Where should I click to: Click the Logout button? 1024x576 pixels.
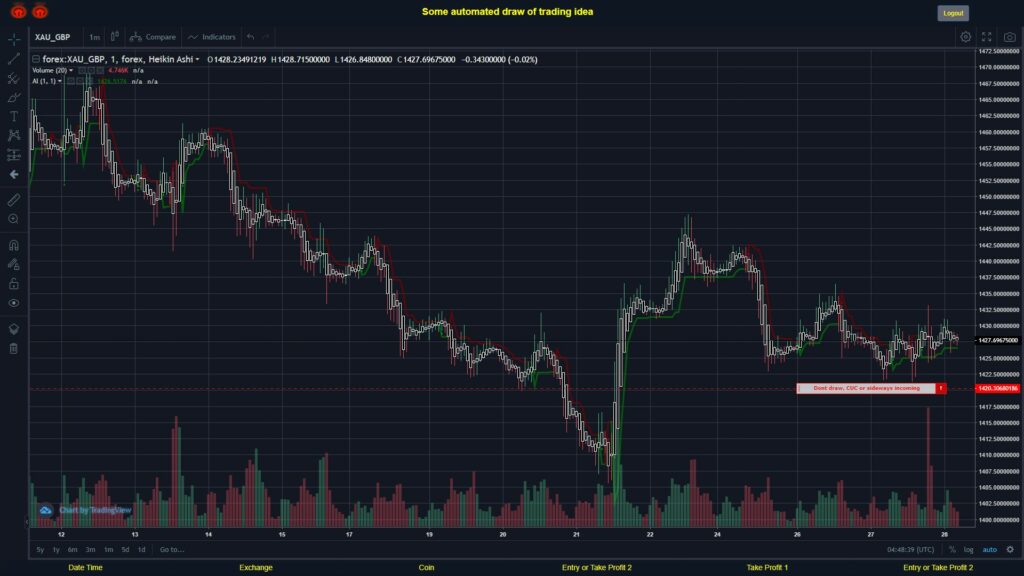pyautogui.click(x=953, y=13)
